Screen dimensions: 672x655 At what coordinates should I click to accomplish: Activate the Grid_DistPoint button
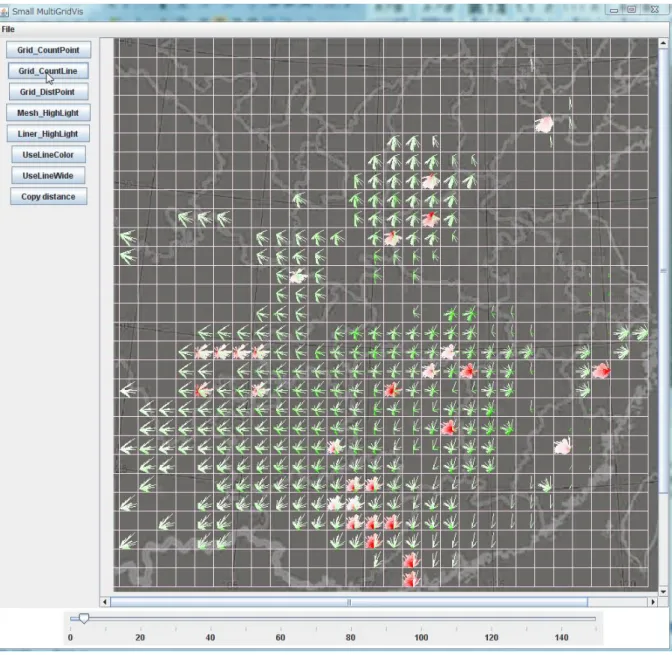[x=48, y=92]
